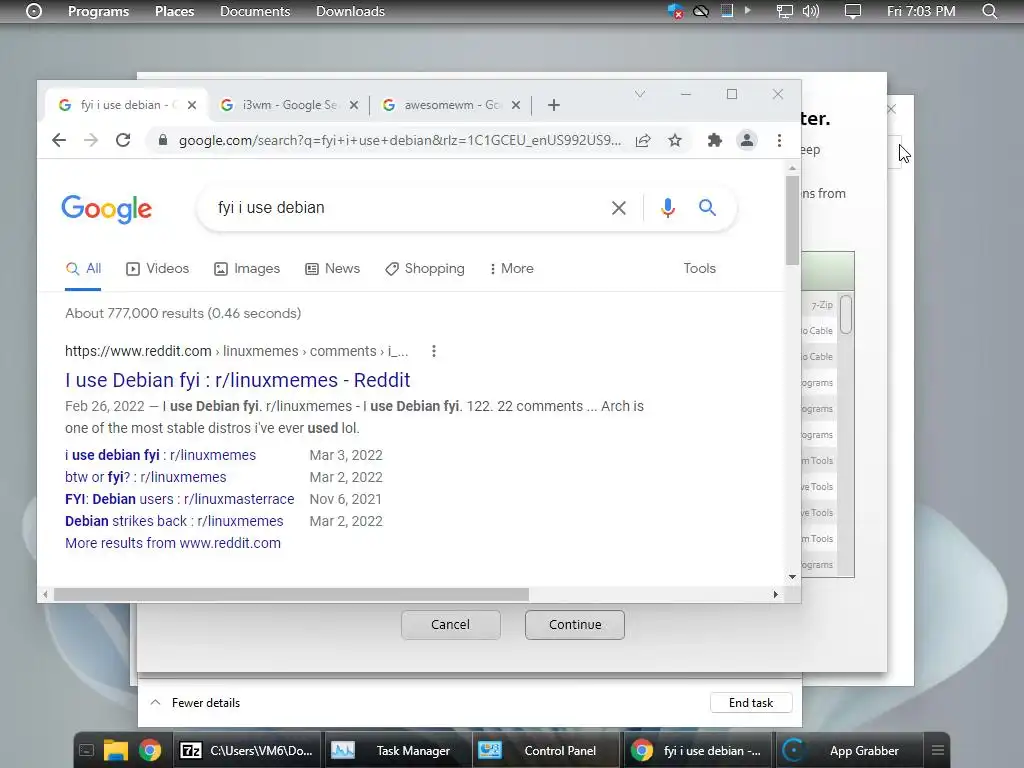The height and width of the screenshot is (768, 1024).
Task: Open the search Tools options
Action: [699, 268]
